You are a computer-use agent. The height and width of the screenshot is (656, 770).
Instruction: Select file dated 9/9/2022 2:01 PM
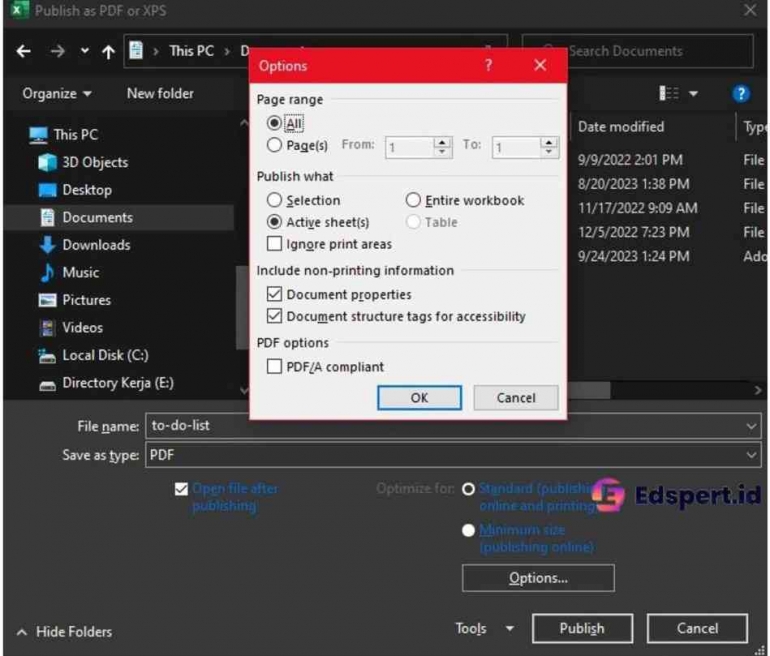(x=630, y=160)
